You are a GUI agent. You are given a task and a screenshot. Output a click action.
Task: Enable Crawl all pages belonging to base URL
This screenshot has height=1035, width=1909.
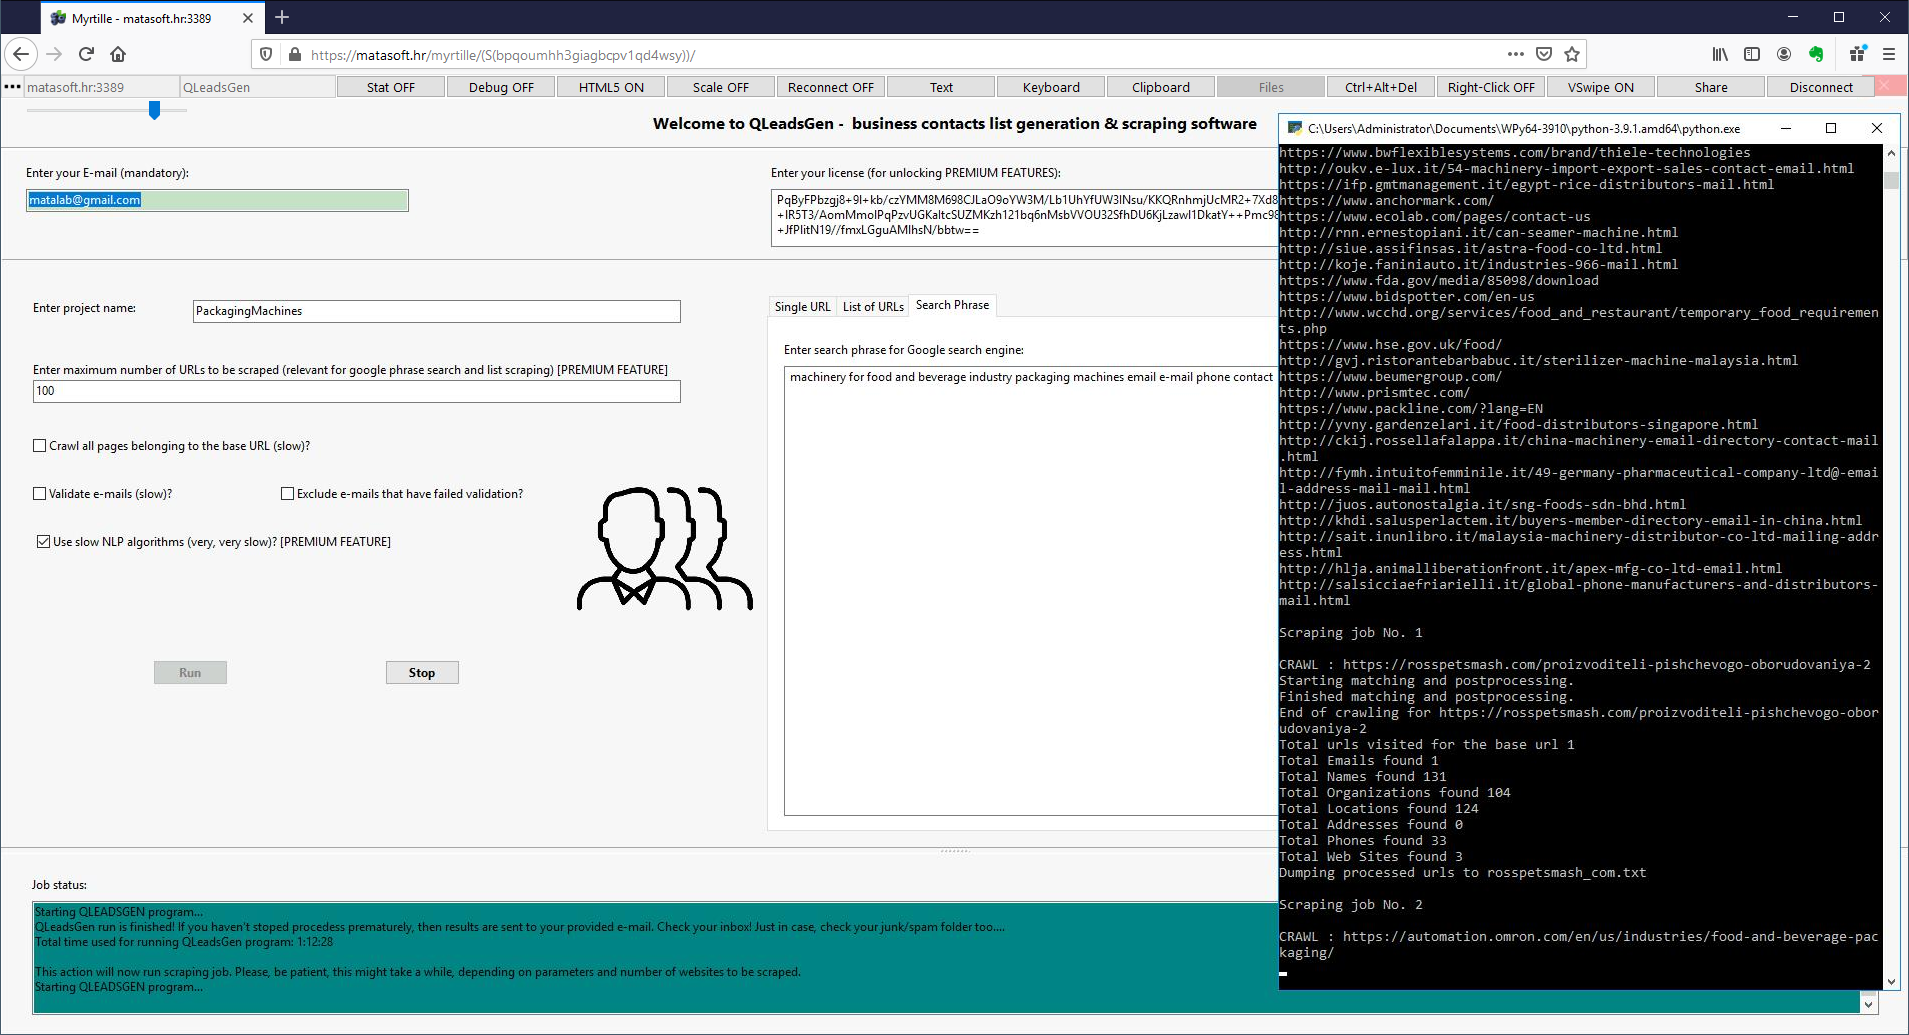(40, 446)
